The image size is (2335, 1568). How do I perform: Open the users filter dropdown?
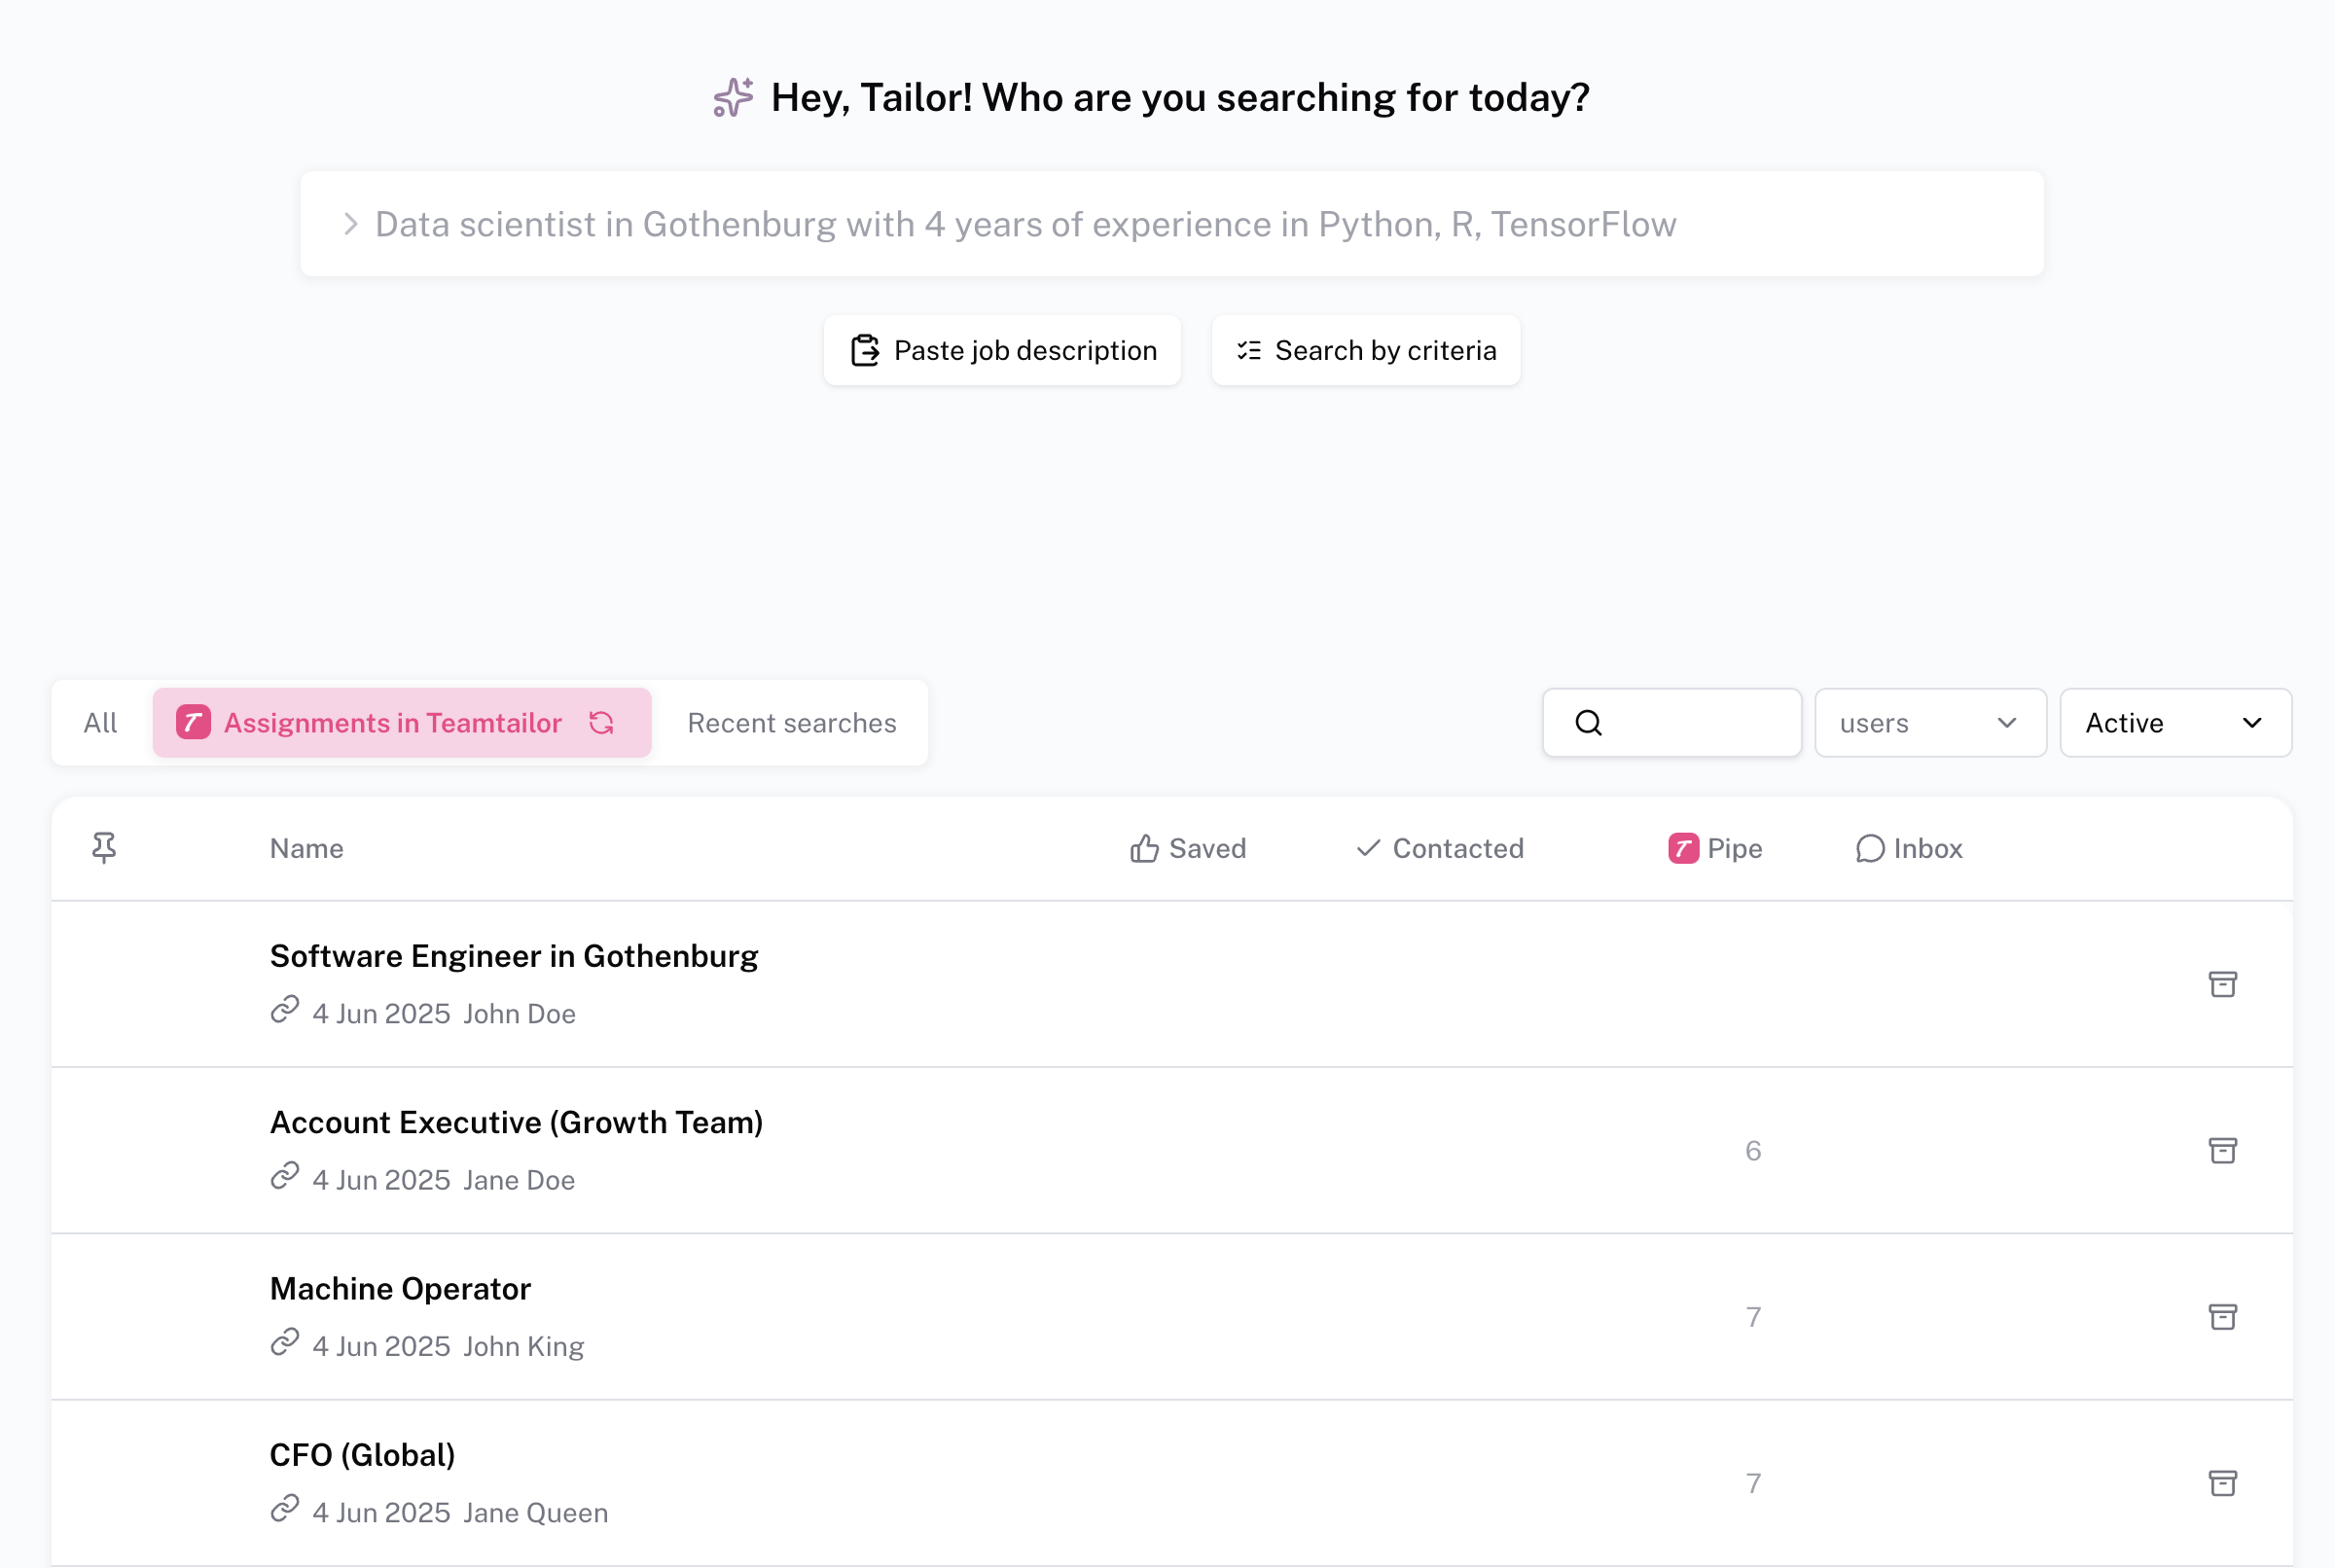coord(1929,722)
